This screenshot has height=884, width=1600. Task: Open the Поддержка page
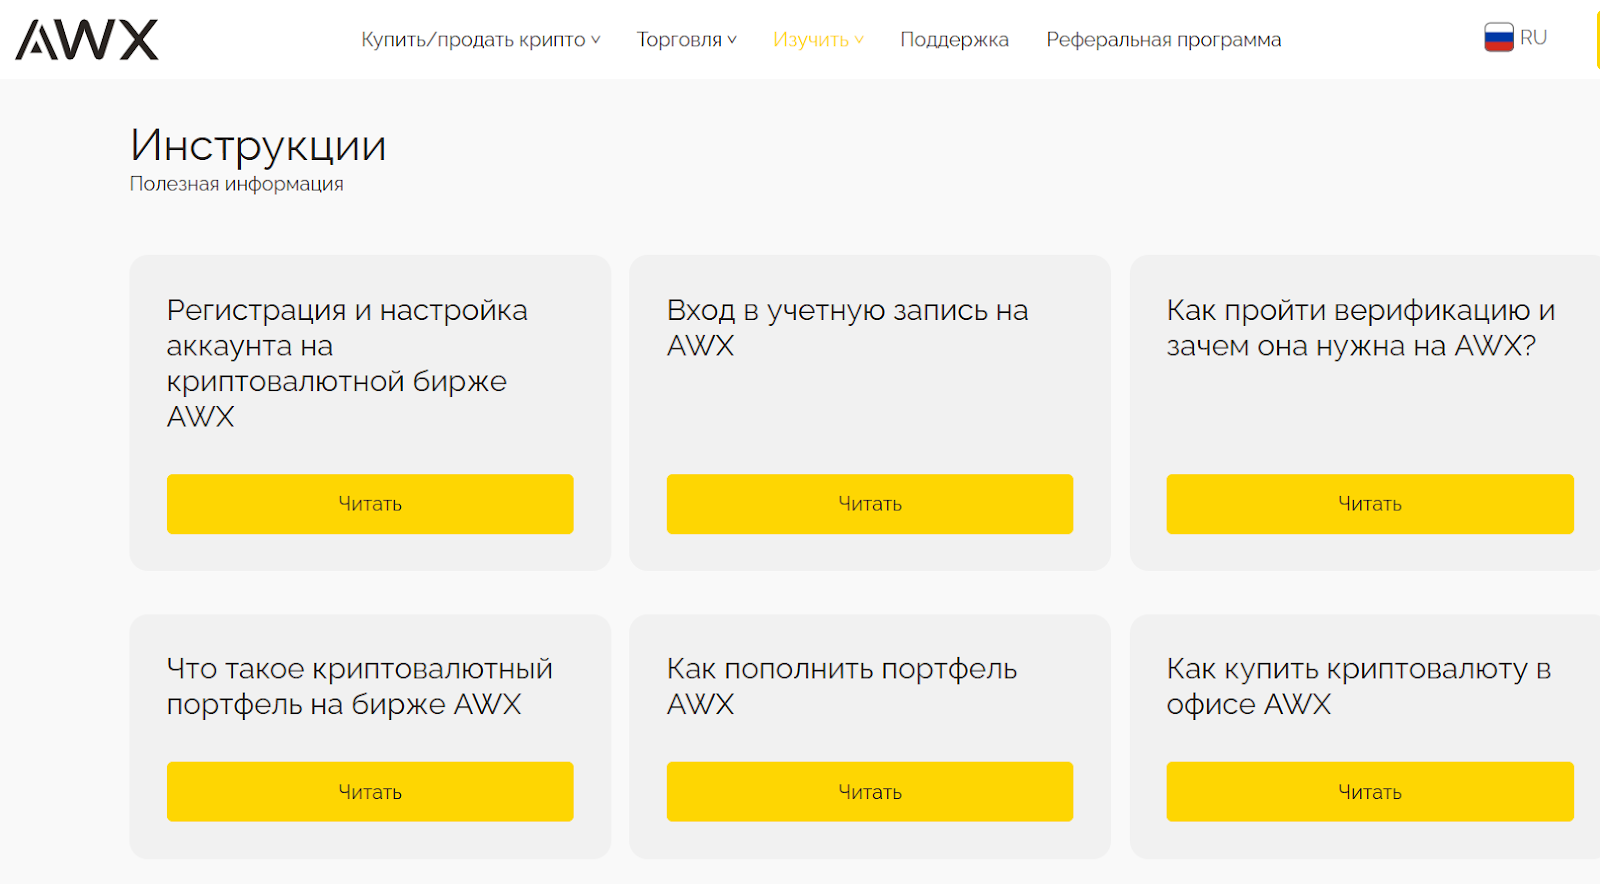pos(954,40)
